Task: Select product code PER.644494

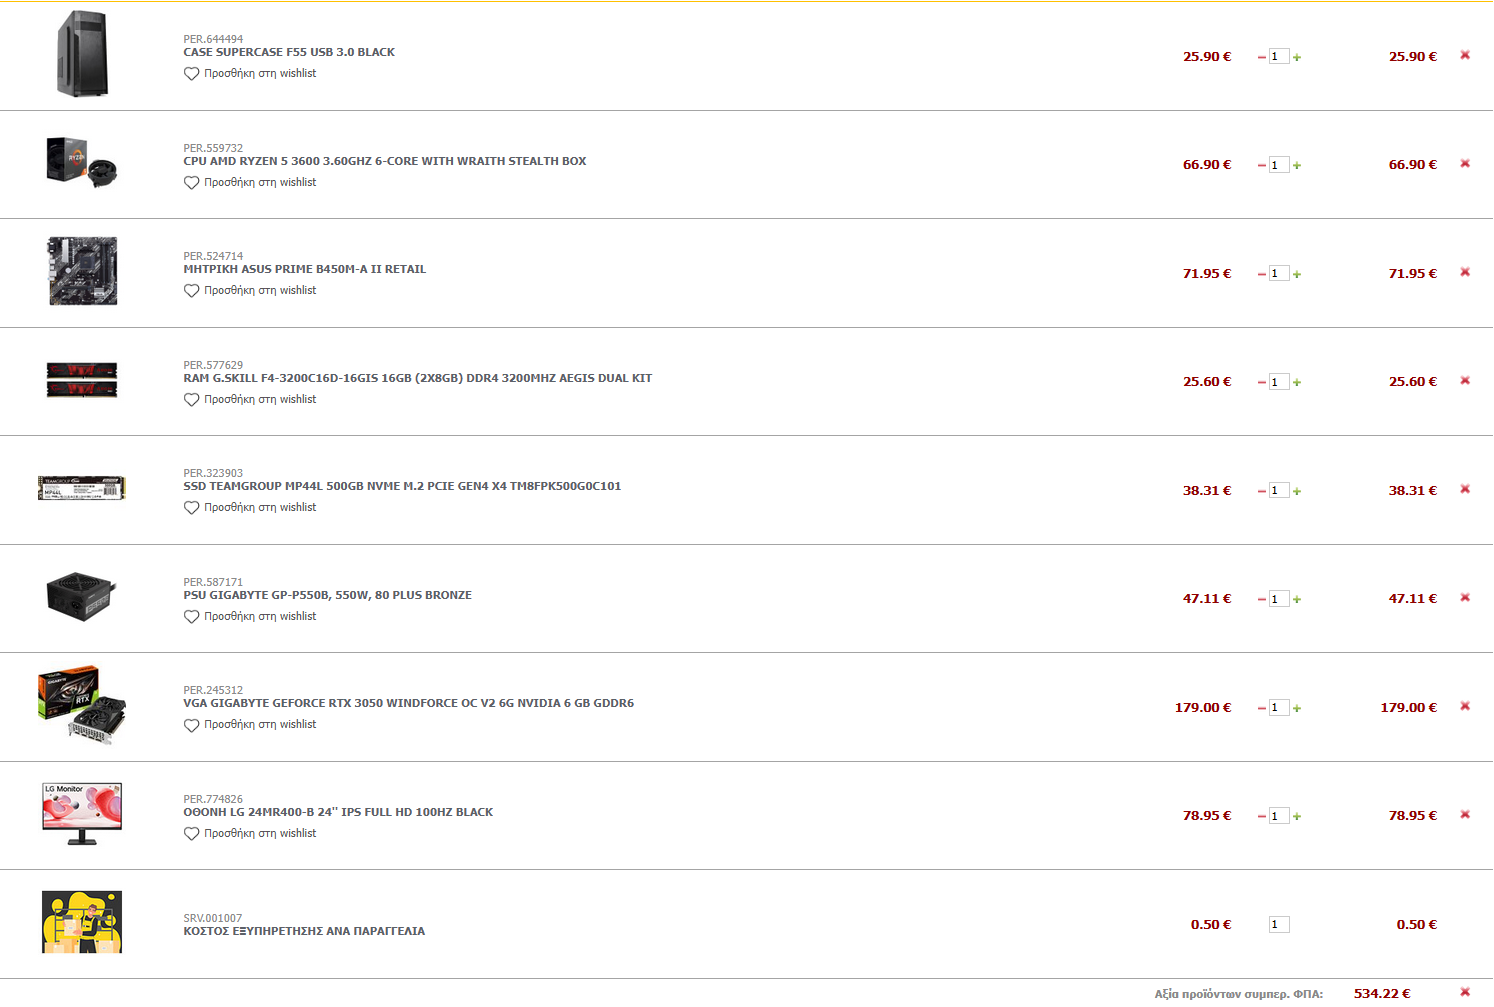Action: coord(213,39)
